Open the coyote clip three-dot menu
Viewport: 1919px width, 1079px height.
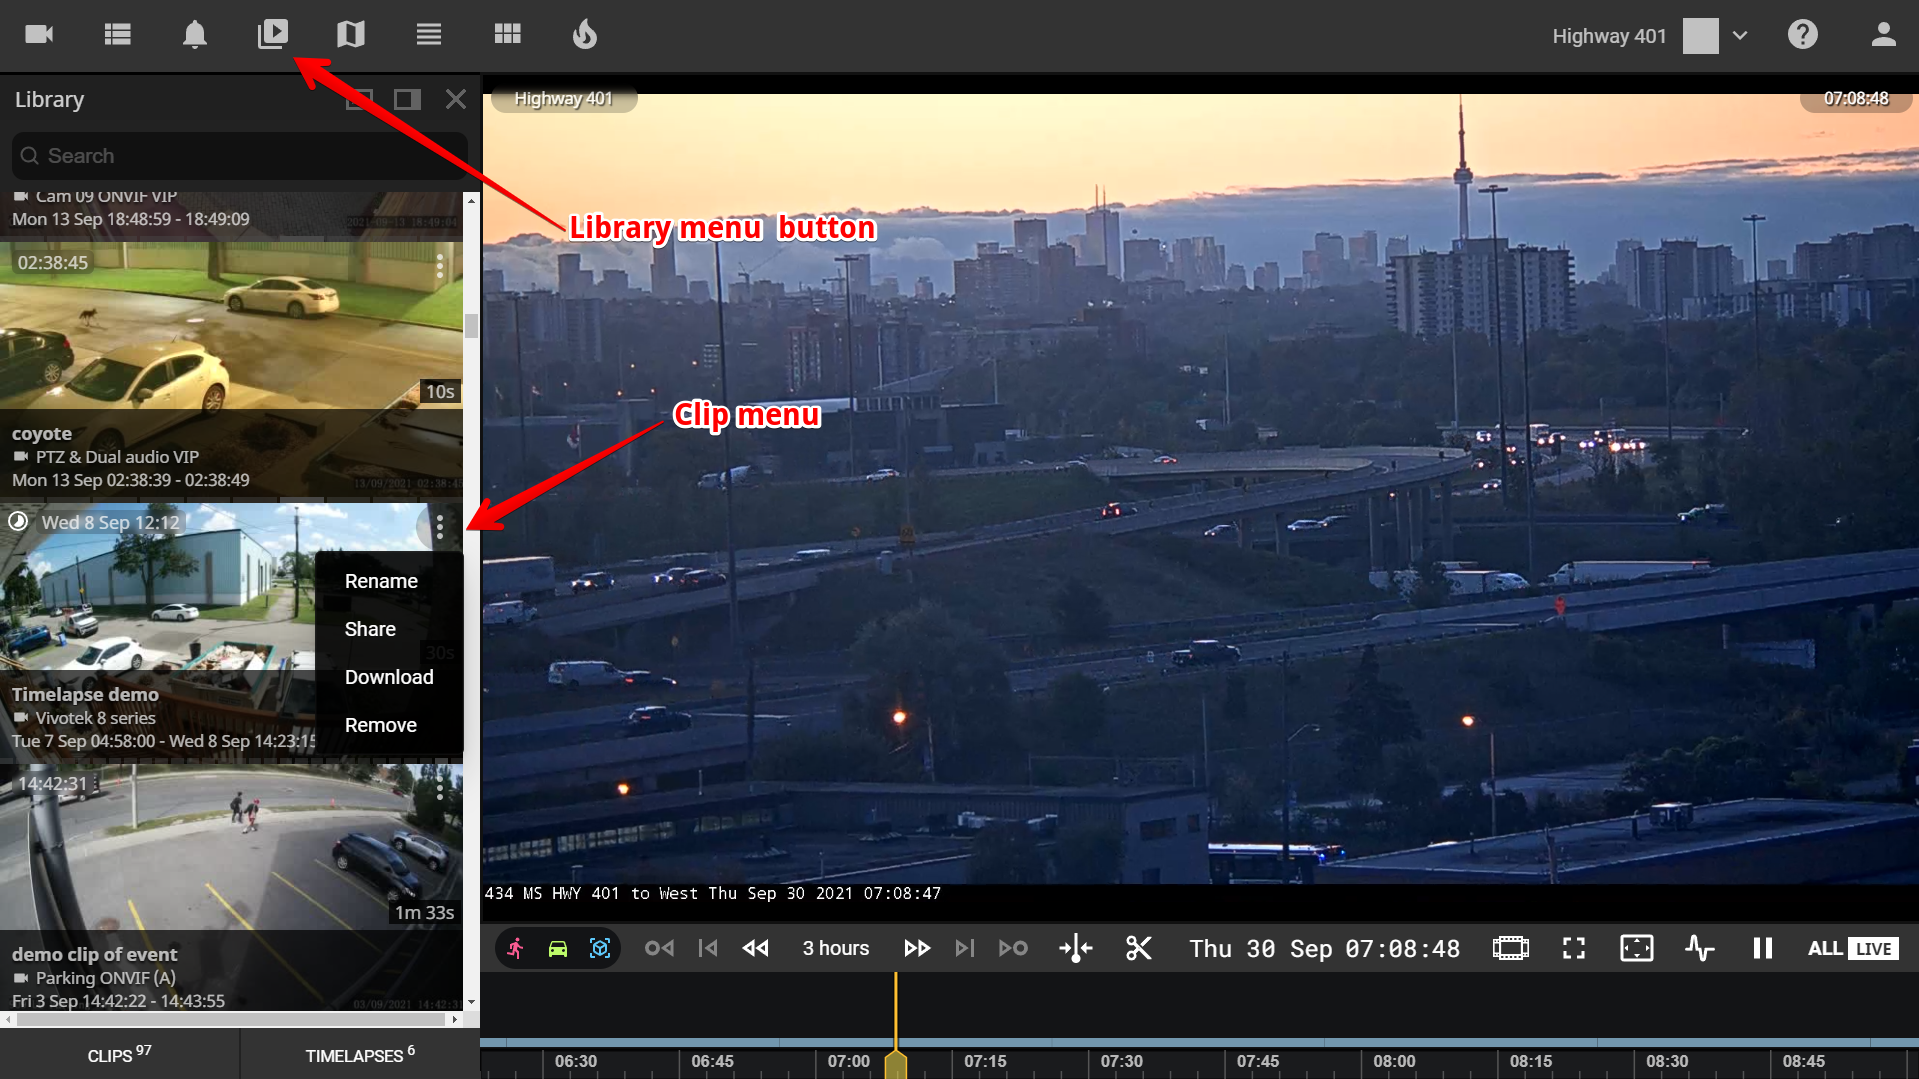440,266
